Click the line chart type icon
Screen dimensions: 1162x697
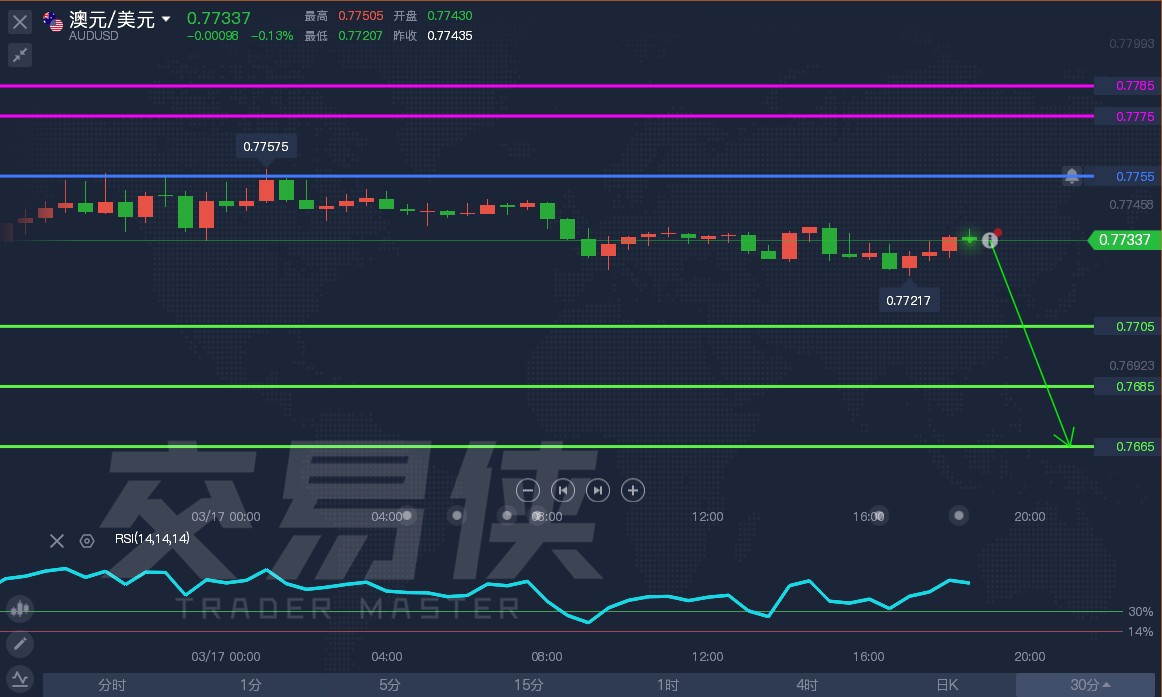coord(20,678)
